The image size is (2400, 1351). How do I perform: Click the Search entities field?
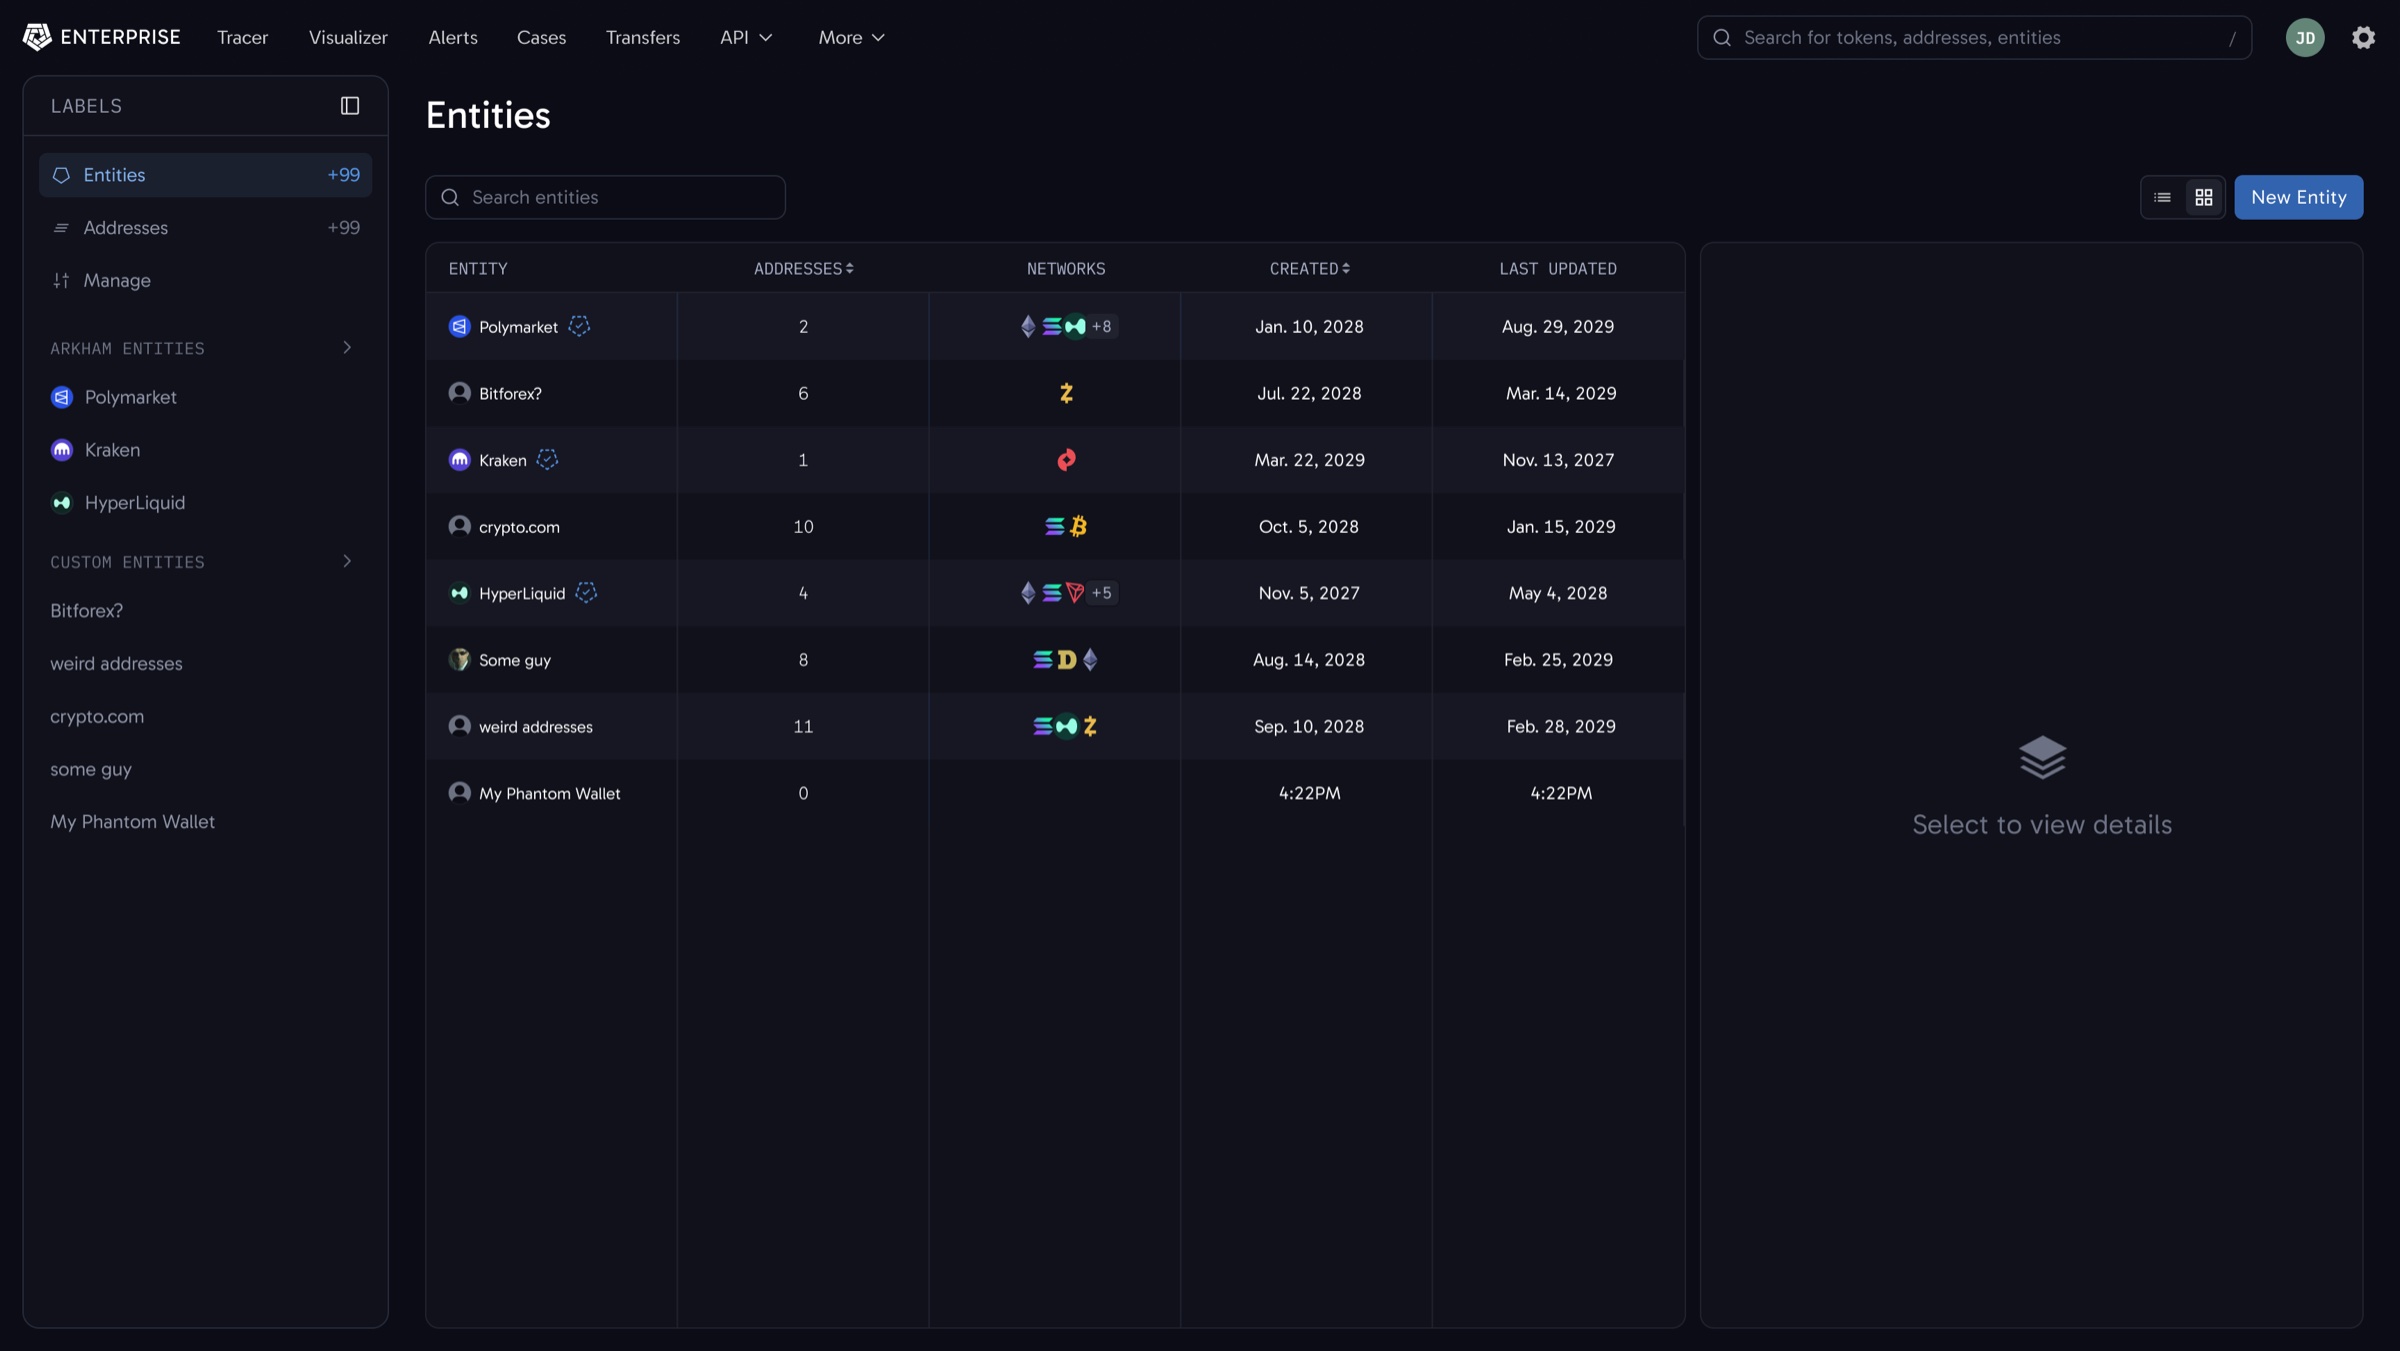tap(605, 197)
